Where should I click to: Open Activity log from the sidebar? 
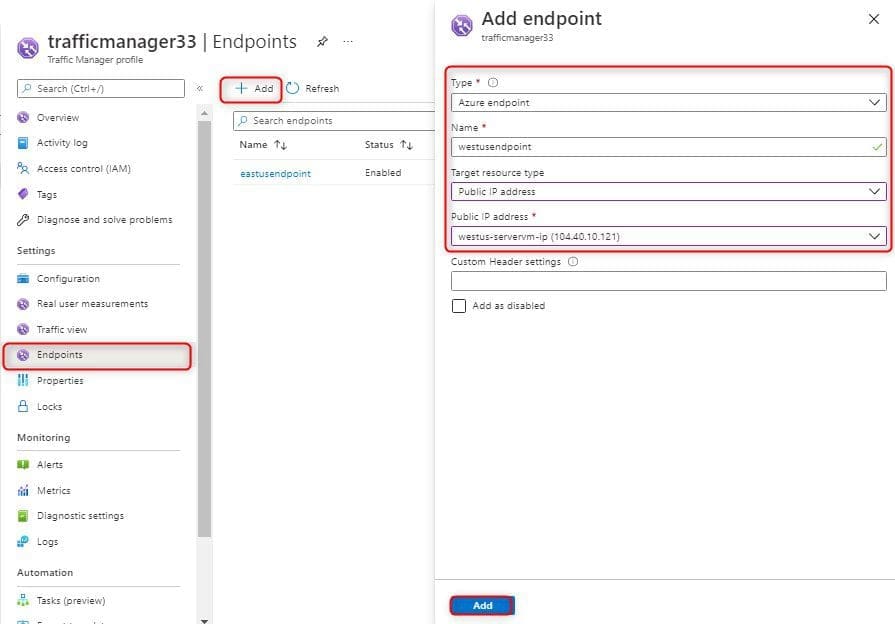[62, 143]
